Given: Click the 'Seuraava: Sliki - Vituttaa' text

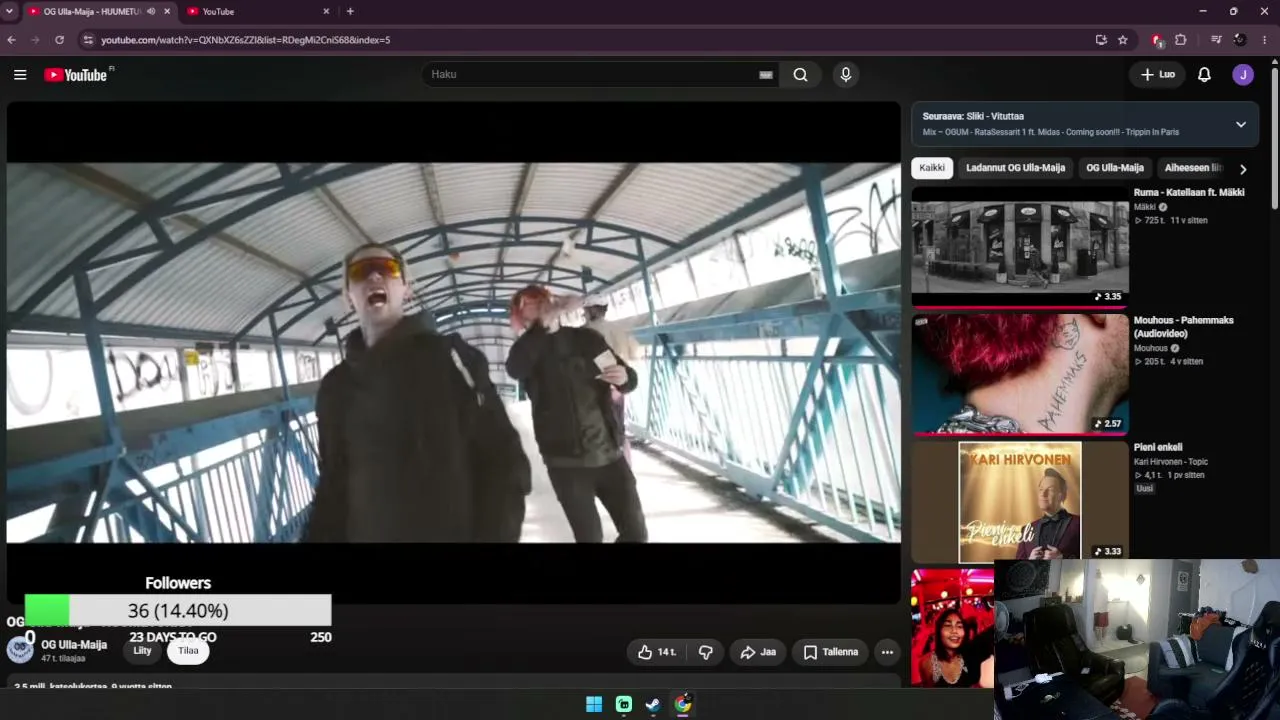Looking at the screenshot, I should coord(973,116).
